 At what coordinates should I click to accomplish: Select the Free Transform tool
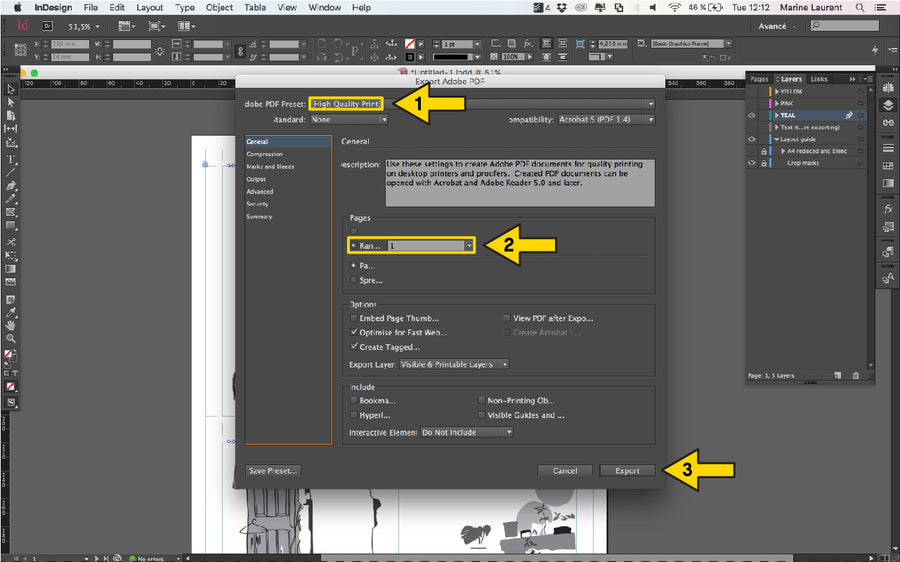[10, 255]
